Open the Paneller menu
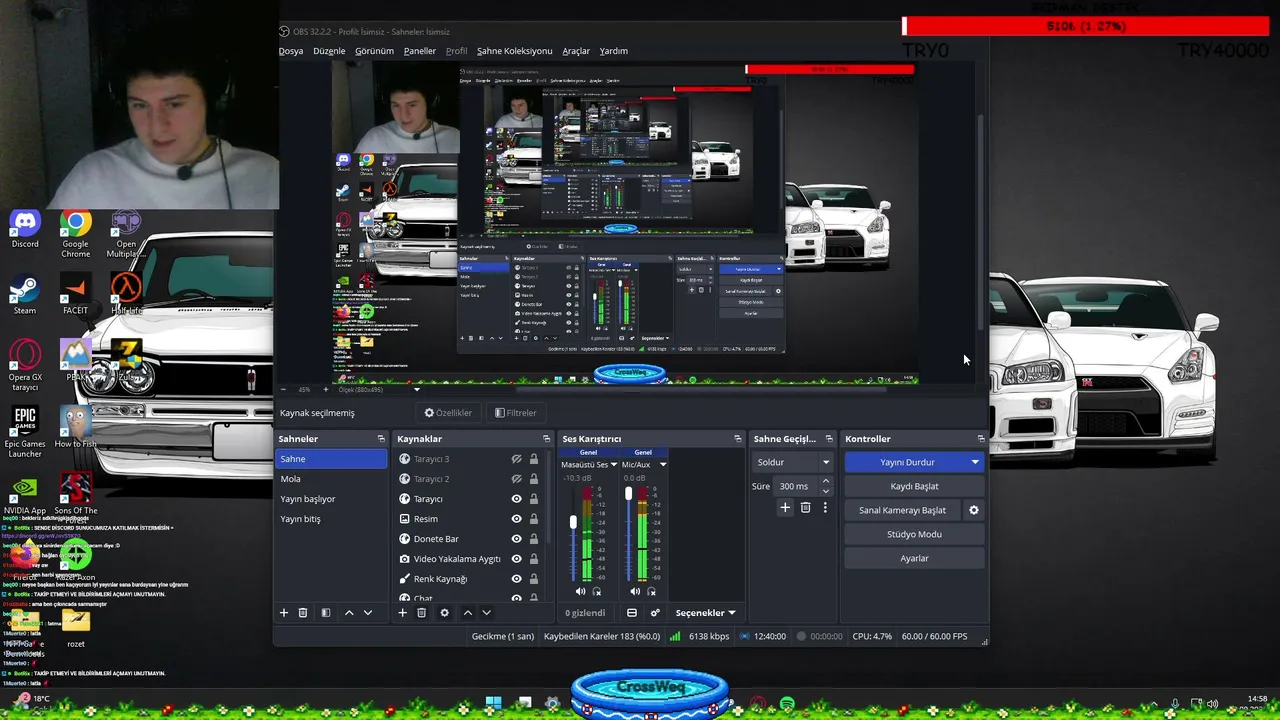Screen dimensions: 1280x720 (x=420, y=51)
